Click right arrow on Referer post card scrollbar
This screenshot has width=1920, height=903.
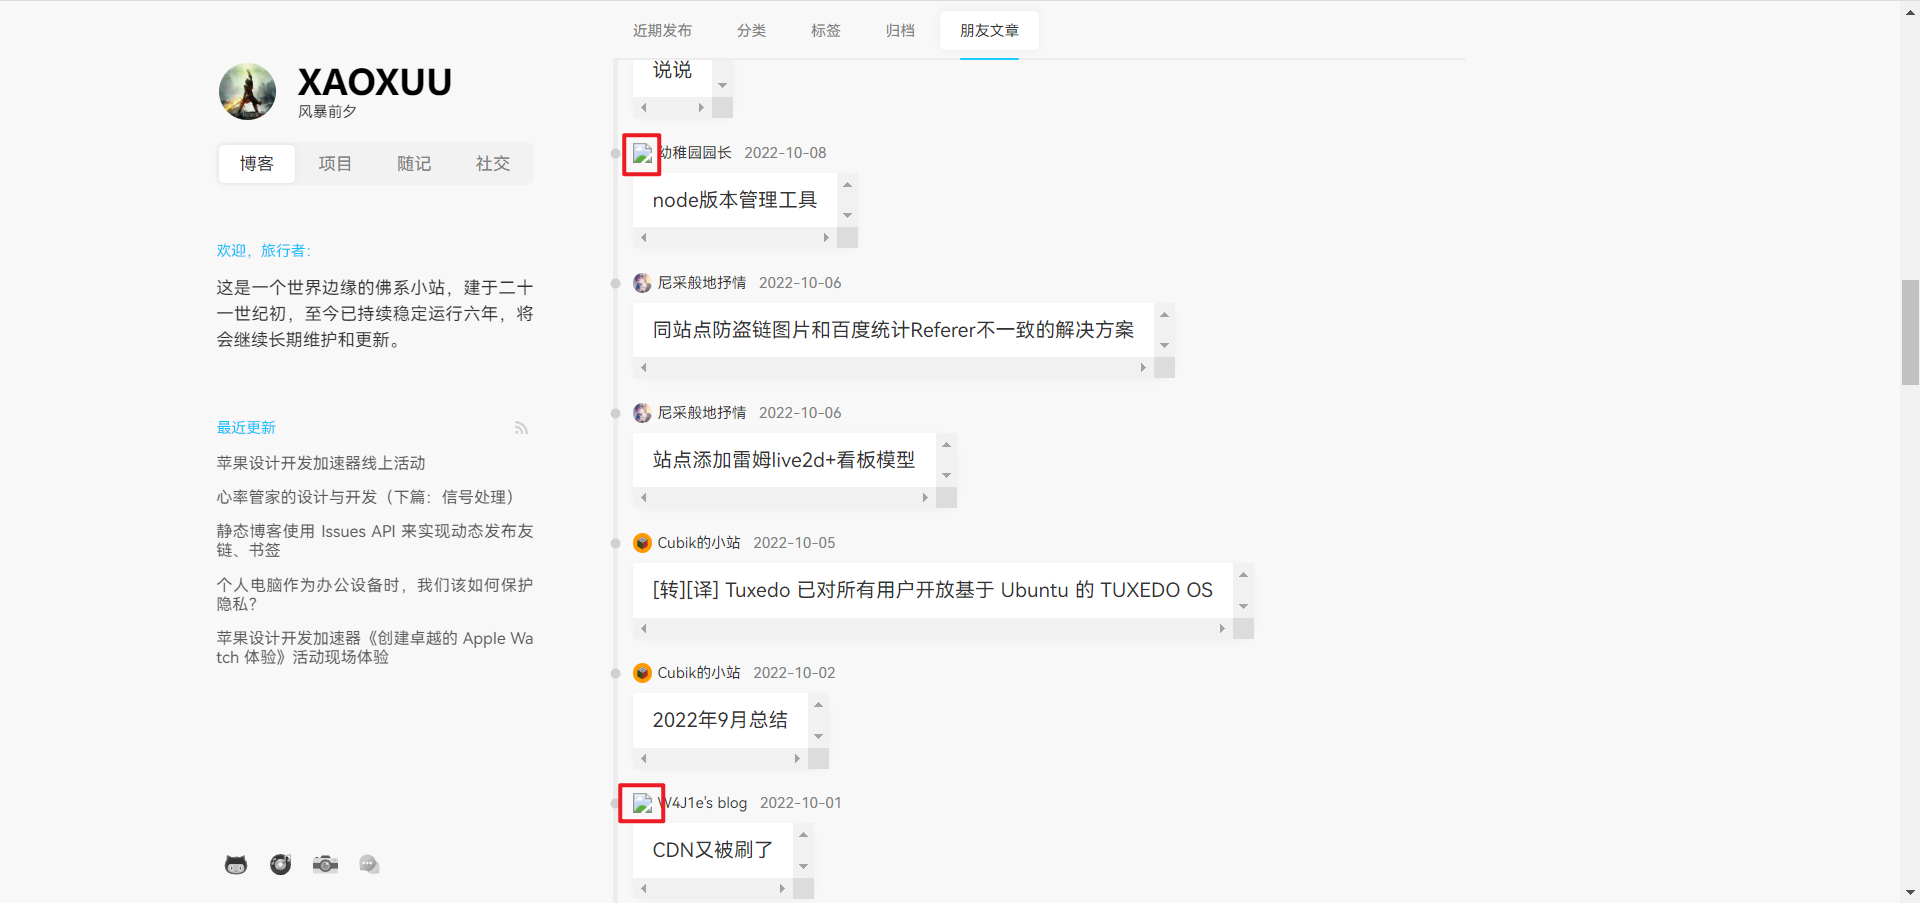[1143, 368]
